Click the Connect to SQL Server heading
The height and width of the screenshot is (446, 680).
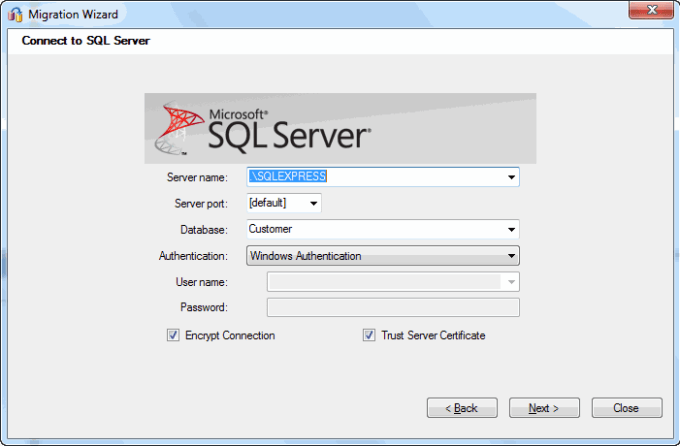pyautogui.click(x=86, y=41)
